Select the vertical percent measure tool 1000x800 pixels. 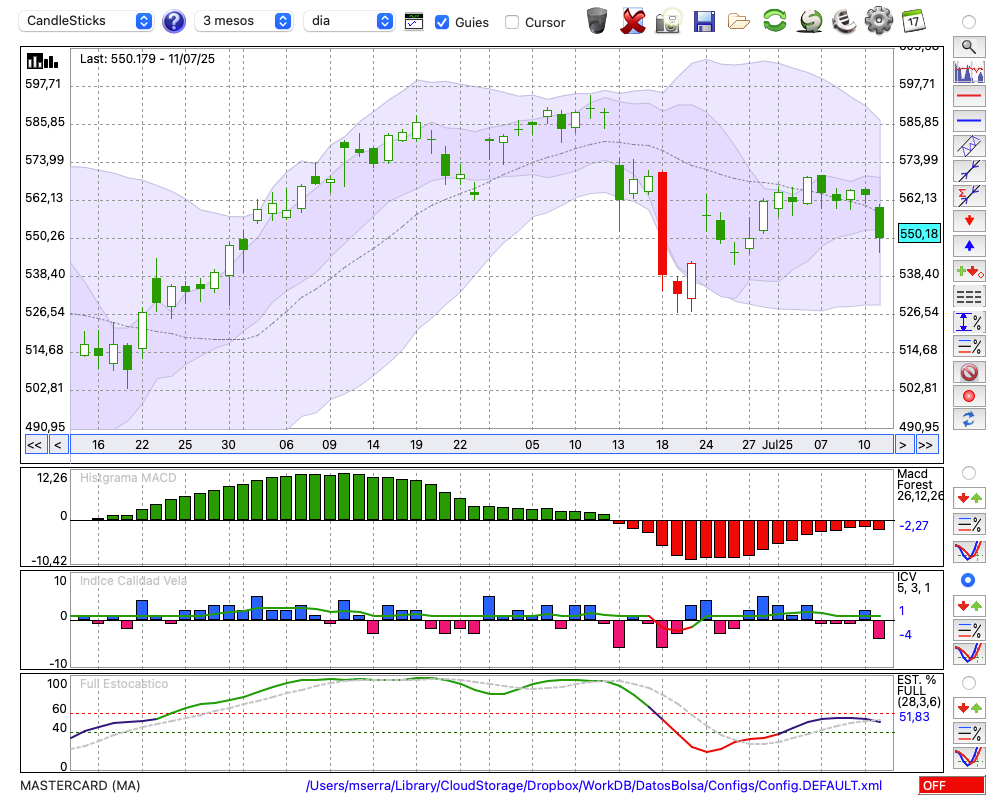(x=969, y=322)
